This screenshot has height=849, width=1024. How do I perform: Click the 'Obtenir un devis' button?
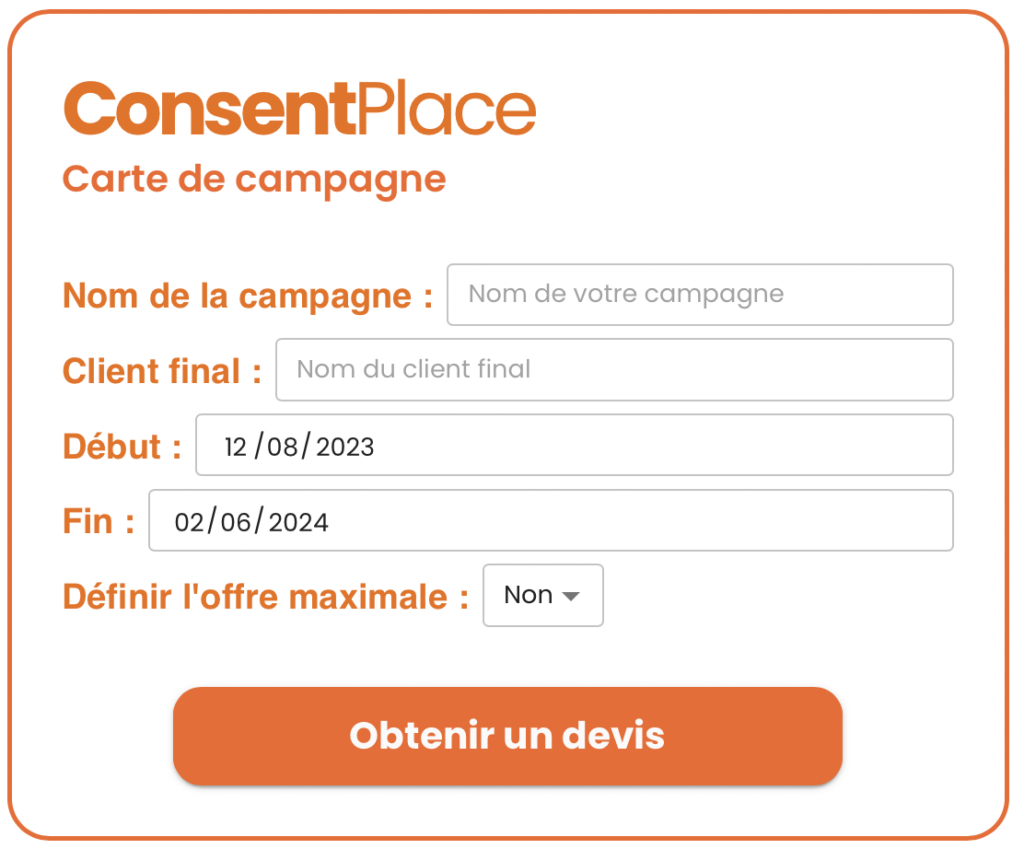tap(507, 735)
